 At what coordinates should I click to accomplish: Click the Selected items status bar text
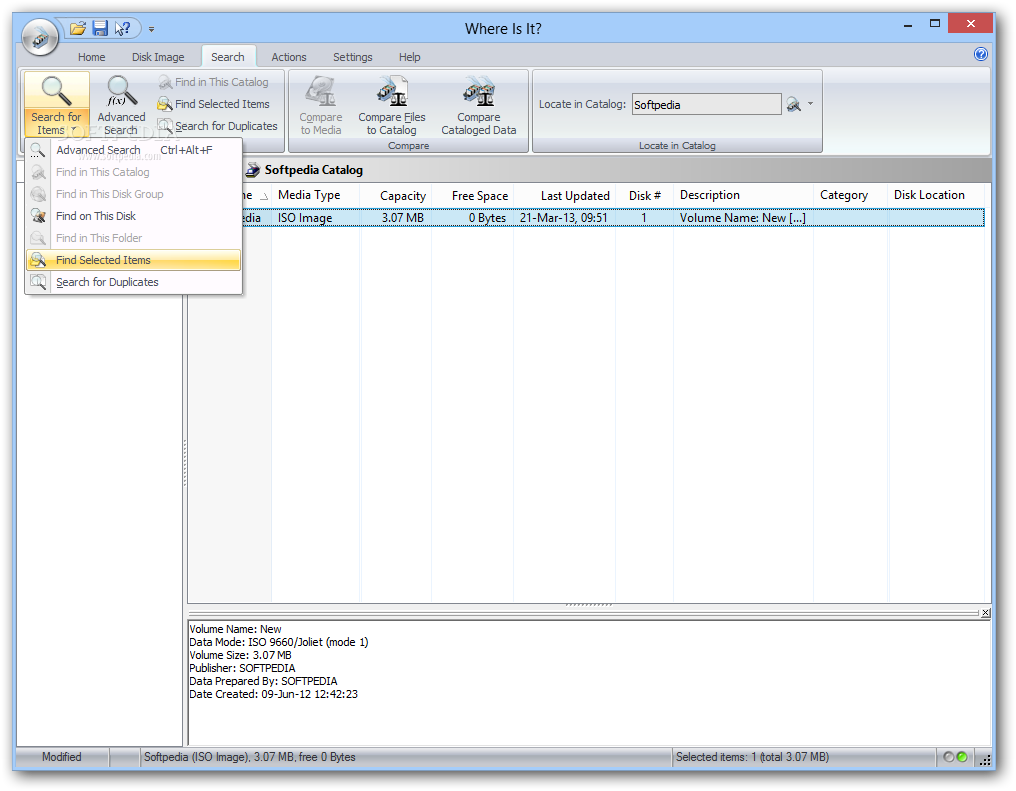pyautogui.click(x=752, y=757)
